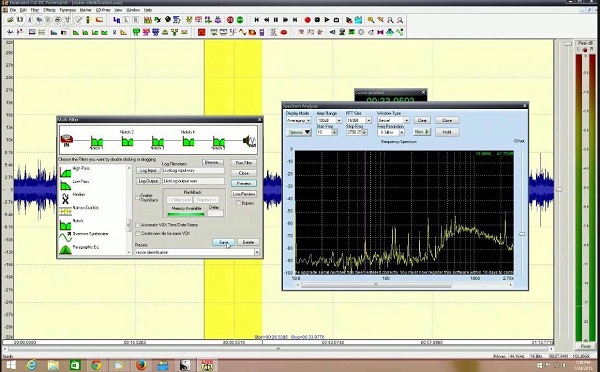Click the orange sine wave toolbar icon
Screen dimensions: 600x372
(243, 33)
